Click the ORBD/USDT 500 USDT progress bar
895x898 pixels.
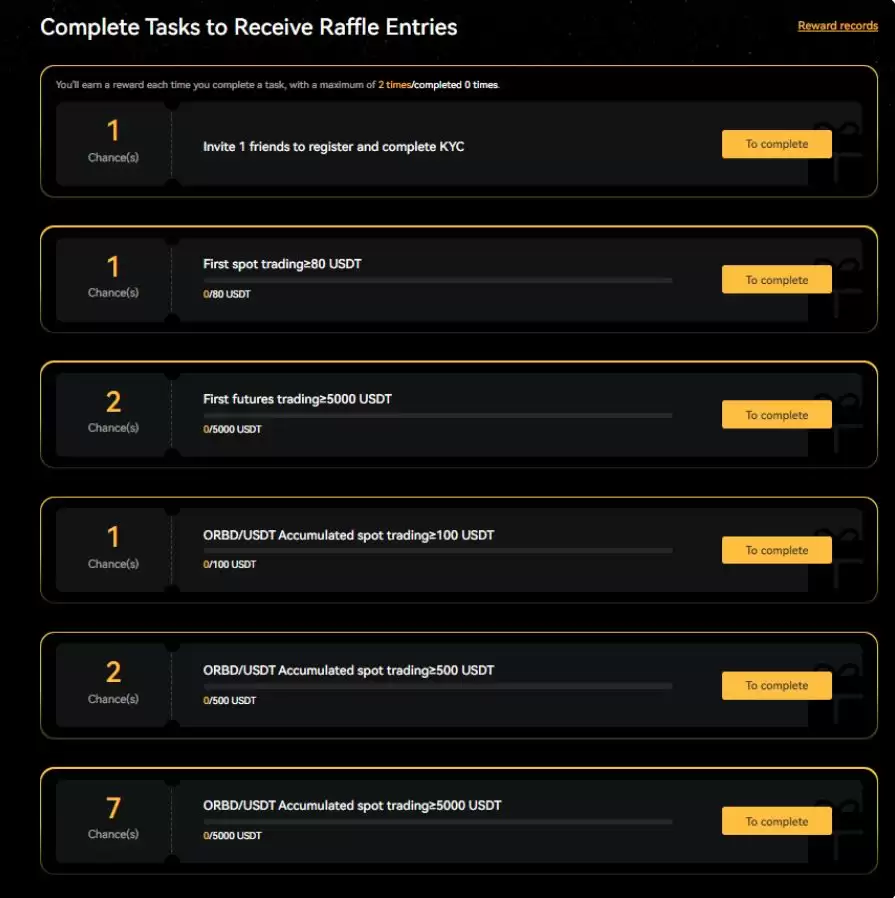(437, 686)
